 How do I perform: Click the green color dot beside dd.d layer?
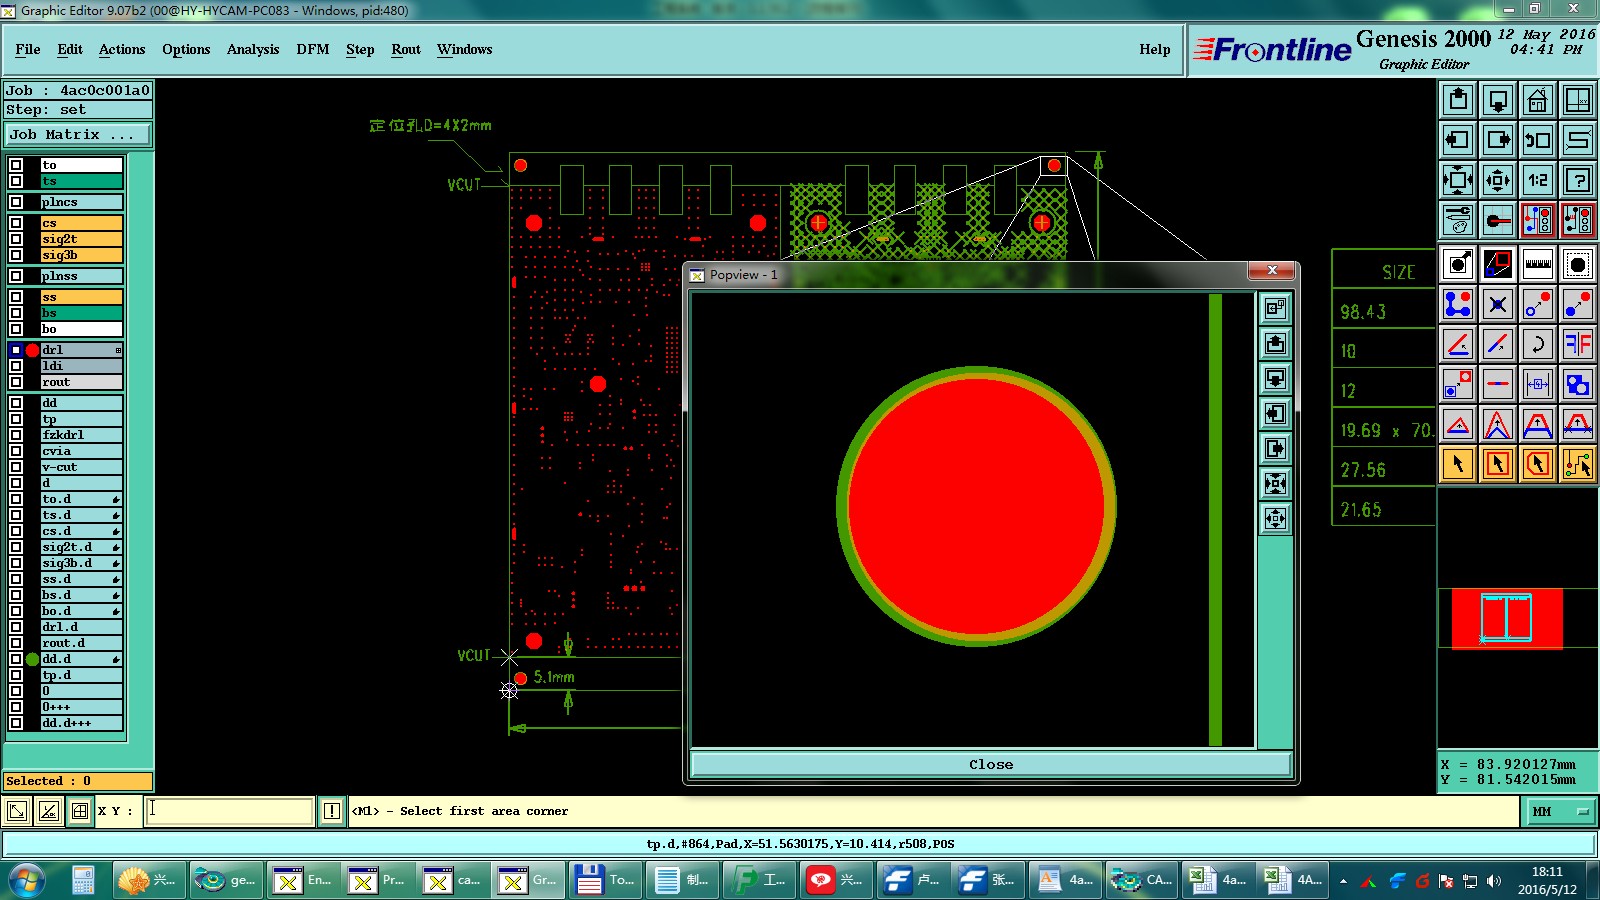[x=32, y=659]
